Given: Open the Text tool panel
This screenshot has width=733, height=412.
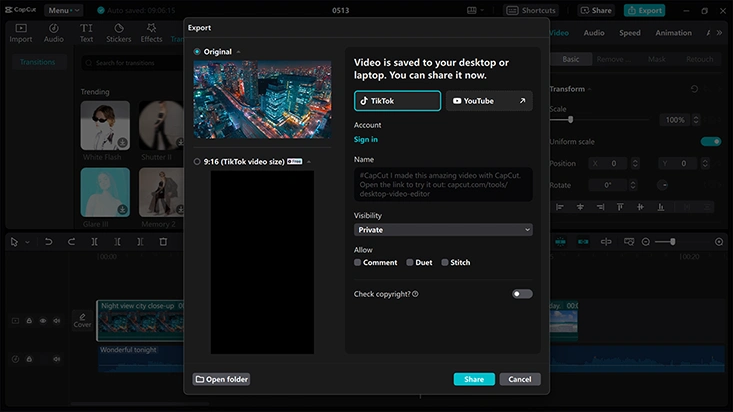Looking at the screenshot, I should (x=86, y=33).
